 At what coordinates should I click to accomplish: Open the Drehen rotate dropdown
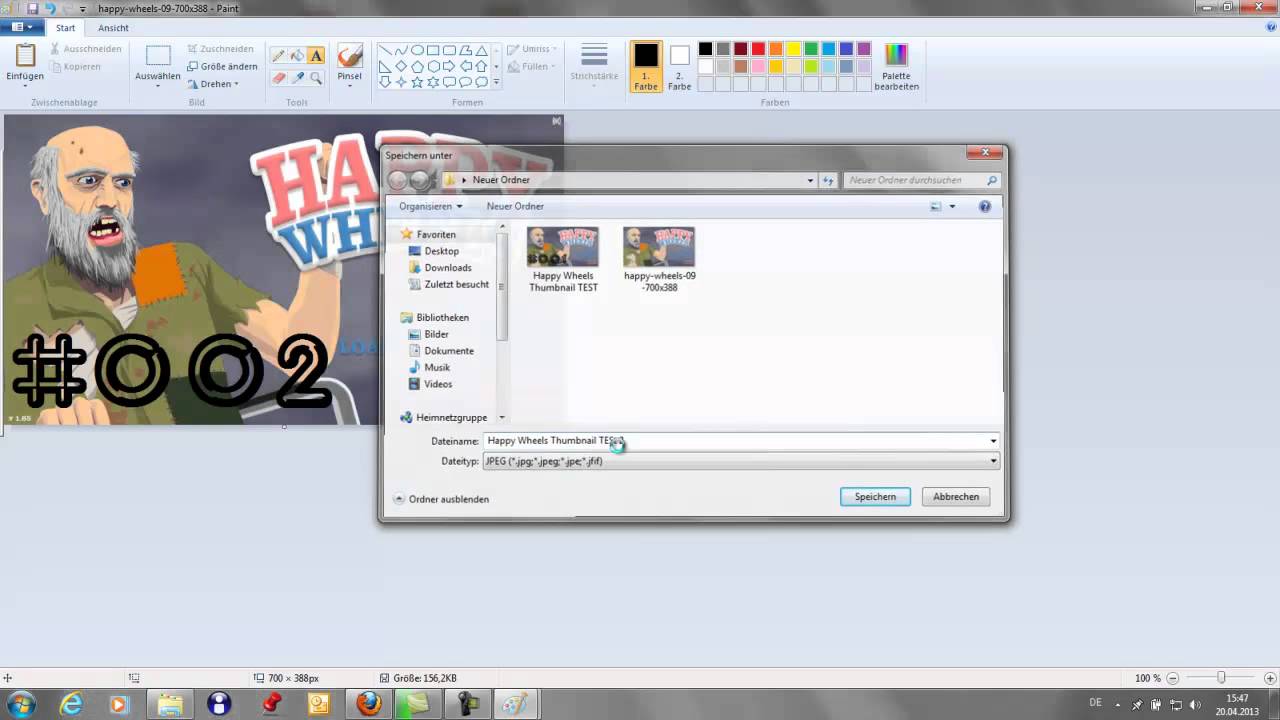click(x=213, y=84)
